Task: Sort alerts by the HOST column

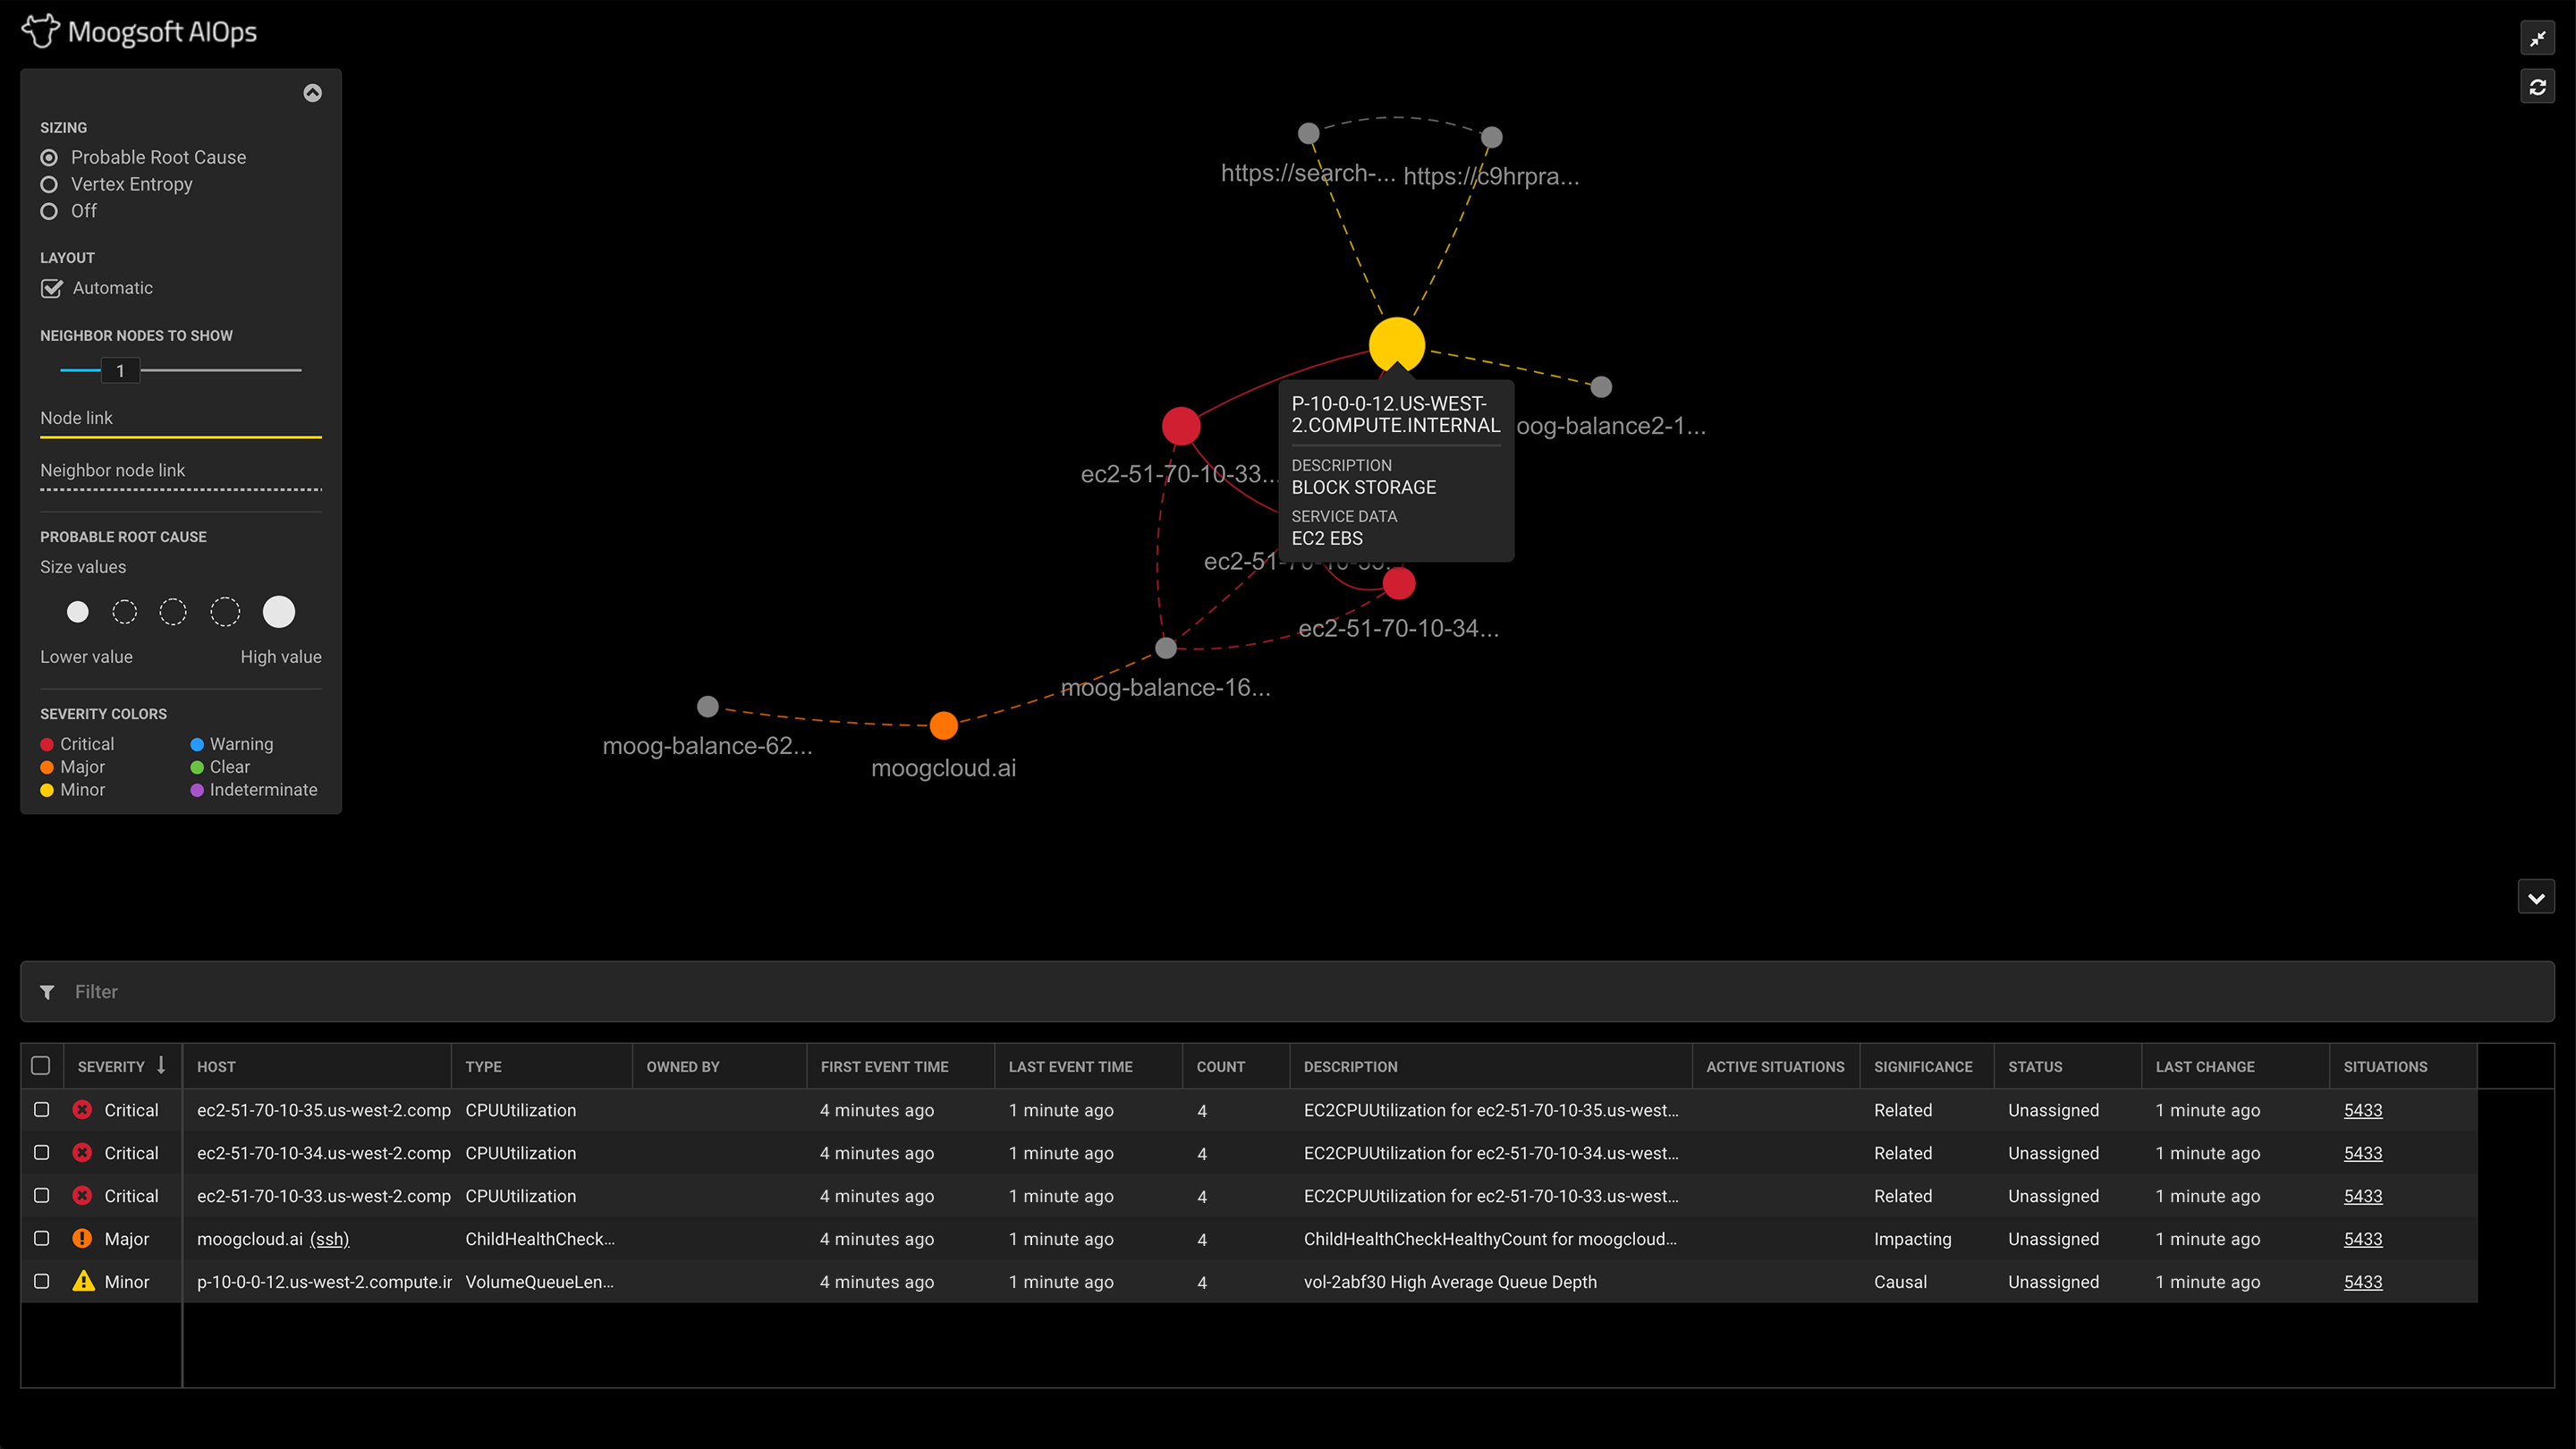Action: tap(216, 1066)
